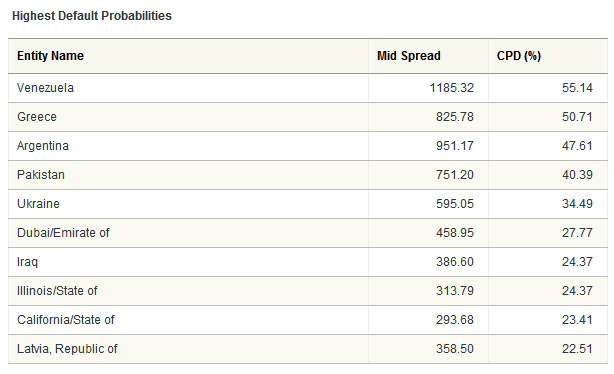Click Latvia's CPD value 22.51
The width and height of the screenshot is (614, 374).
pyautogui.click(x=577, y=349)
